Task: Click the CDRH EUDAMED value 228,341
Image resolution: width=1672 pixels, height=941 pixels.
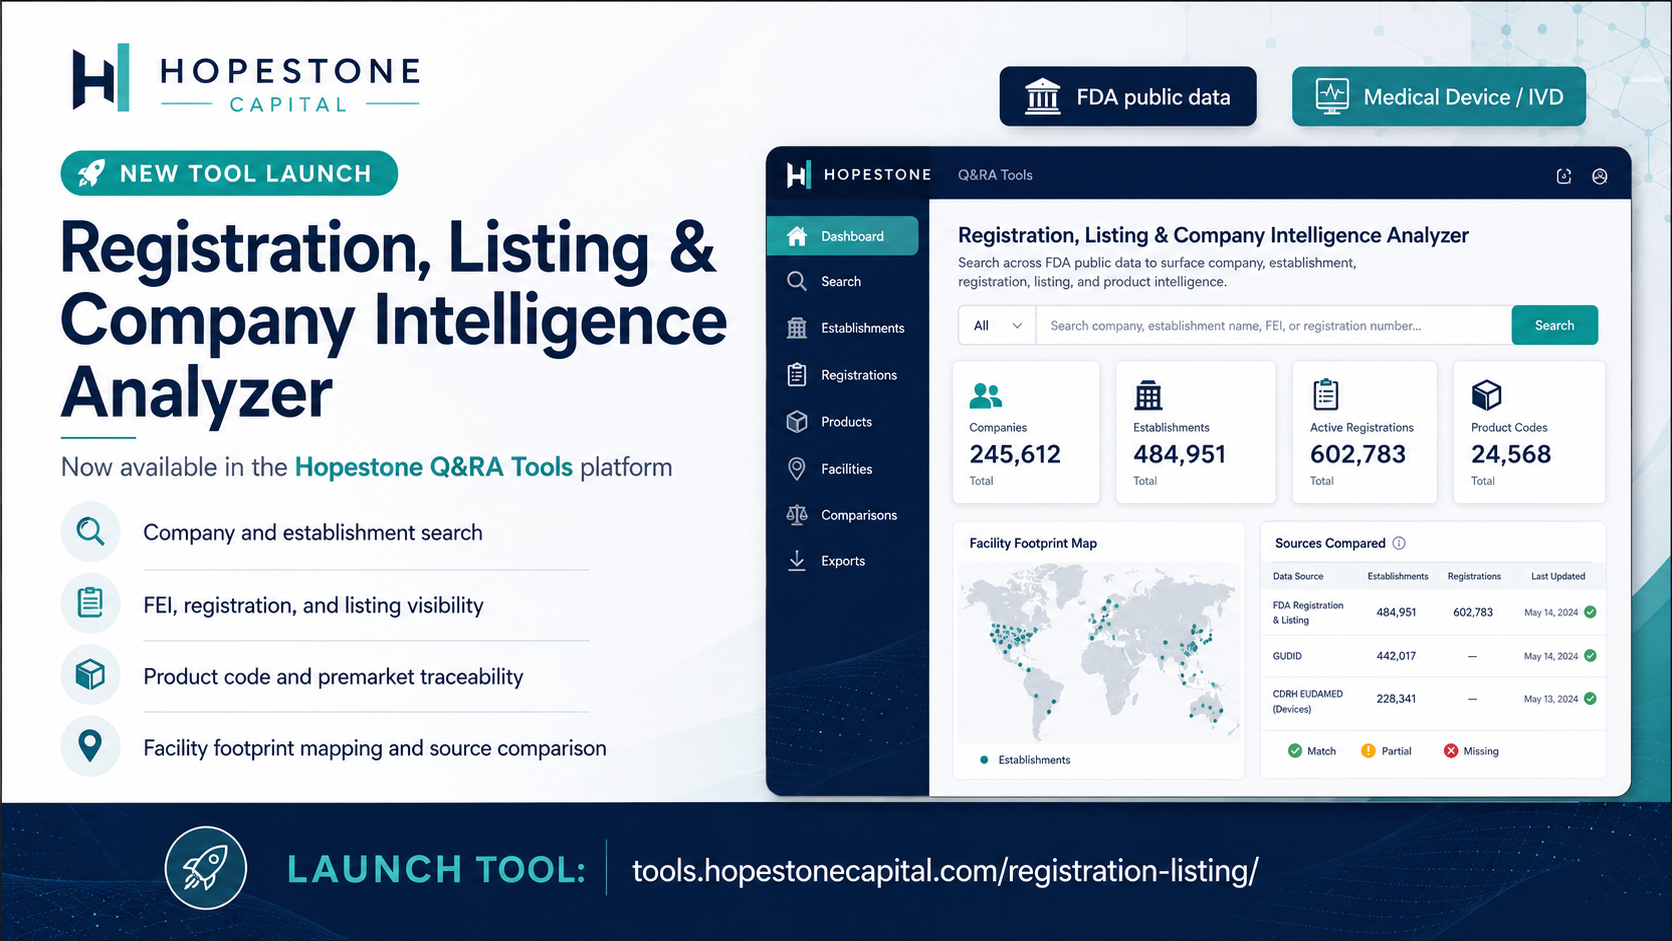Action: point(1396,699)
